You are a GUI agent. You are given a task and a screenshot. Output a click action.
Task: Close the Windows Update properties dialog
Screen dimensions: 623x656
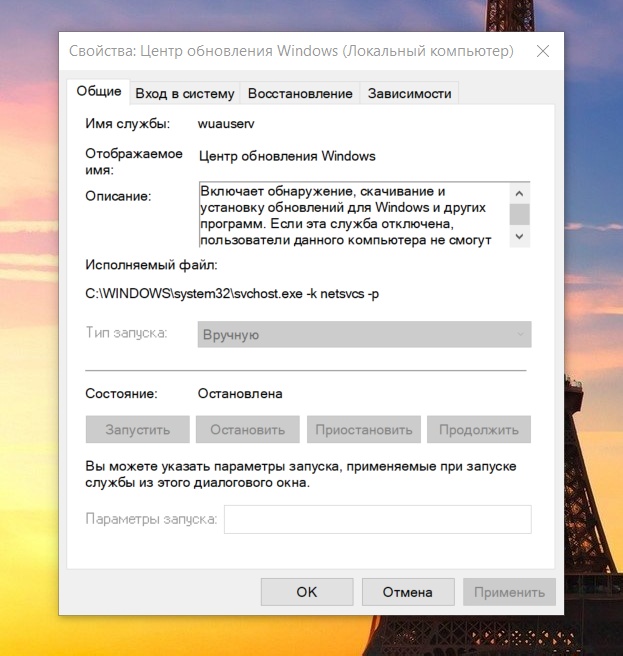coord(543,51)
